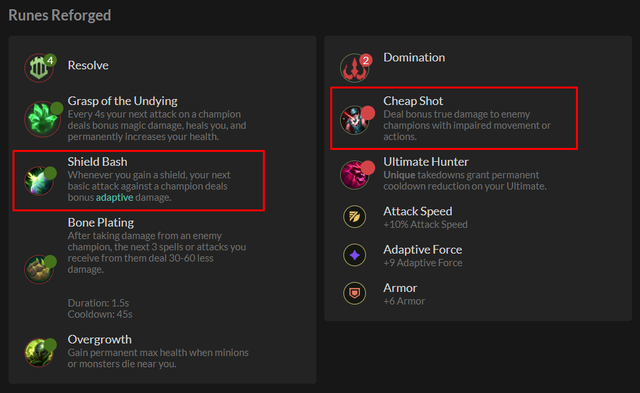Viewport: 640px width, 393px height.
Task: Open the Grasp of the Undying title
Action: point(122,101)
